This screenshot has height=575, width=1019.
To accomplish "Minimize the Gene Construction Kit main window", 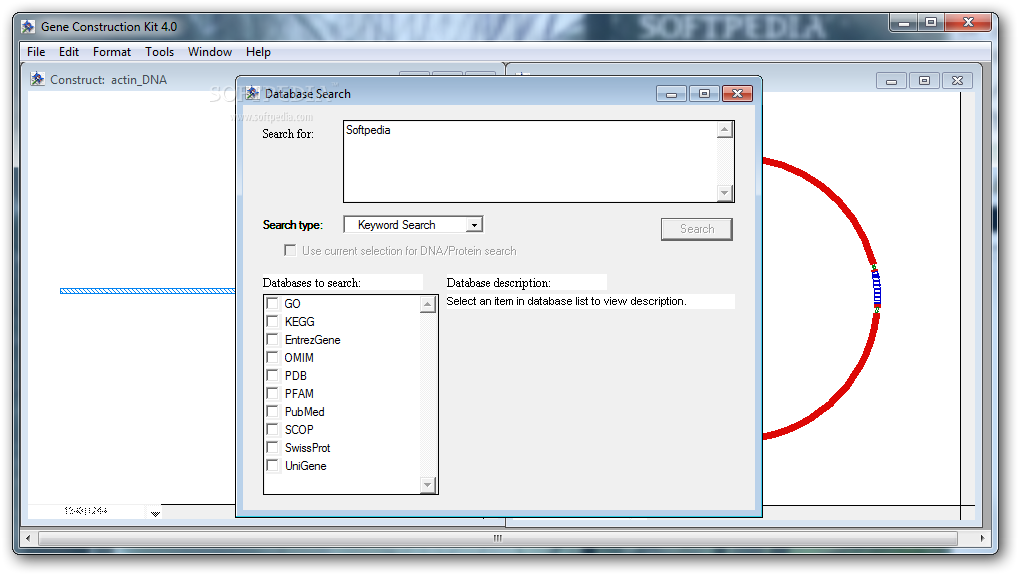I will [904, 23].
